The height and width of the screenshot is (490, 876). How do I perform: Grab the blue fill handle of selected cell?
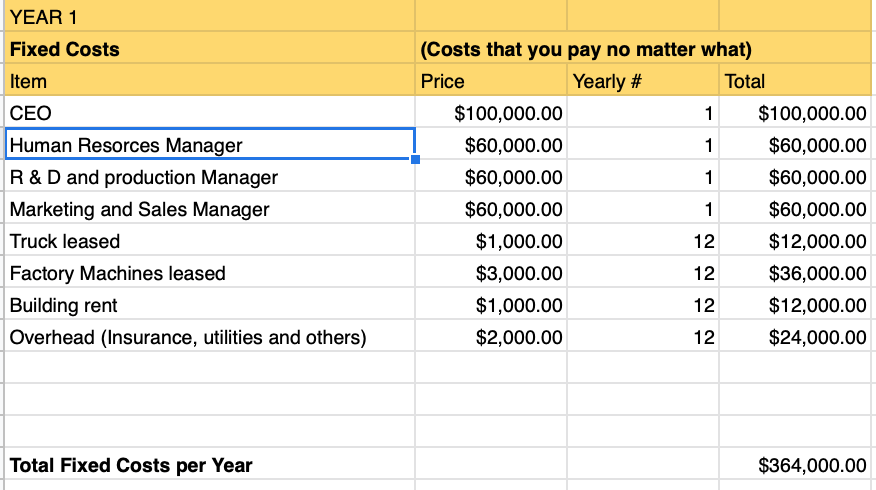(x=415, y=159)
